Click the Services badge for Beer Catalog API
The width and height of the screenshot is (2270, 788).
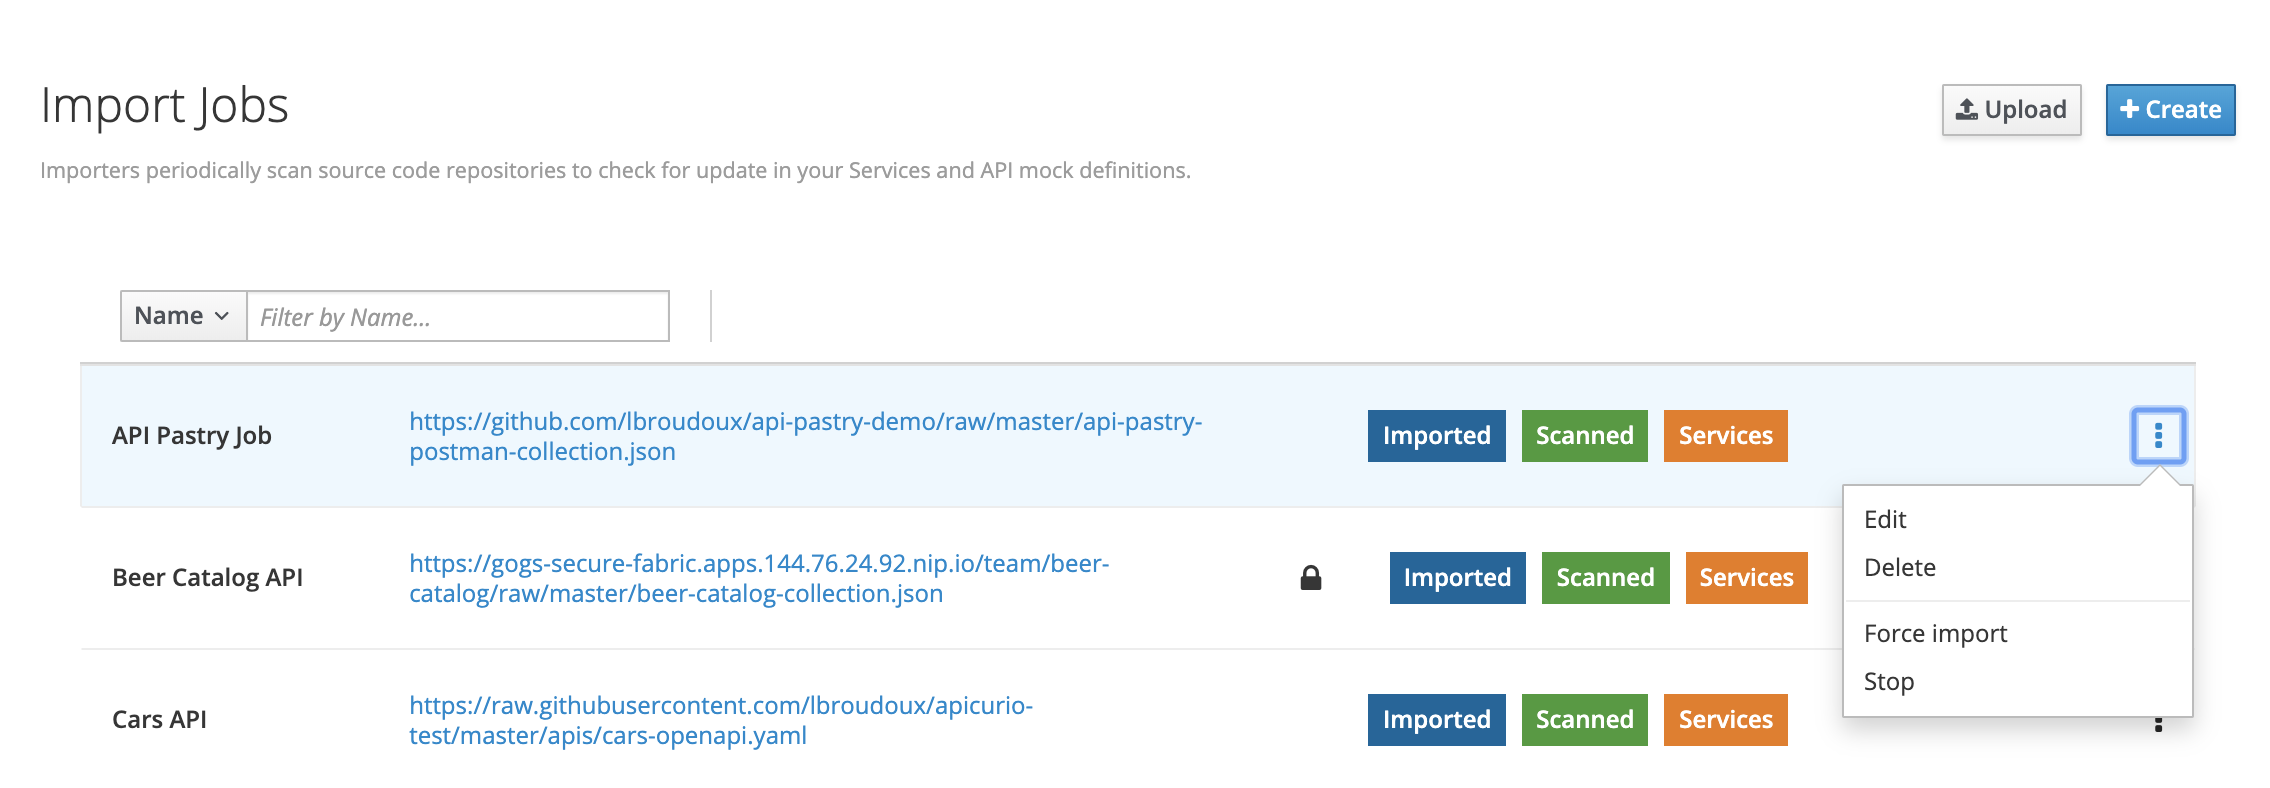(1746, 578)
